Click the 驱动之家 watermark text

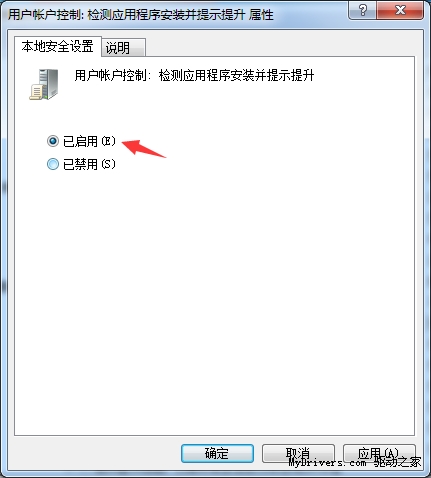[397, 462]
